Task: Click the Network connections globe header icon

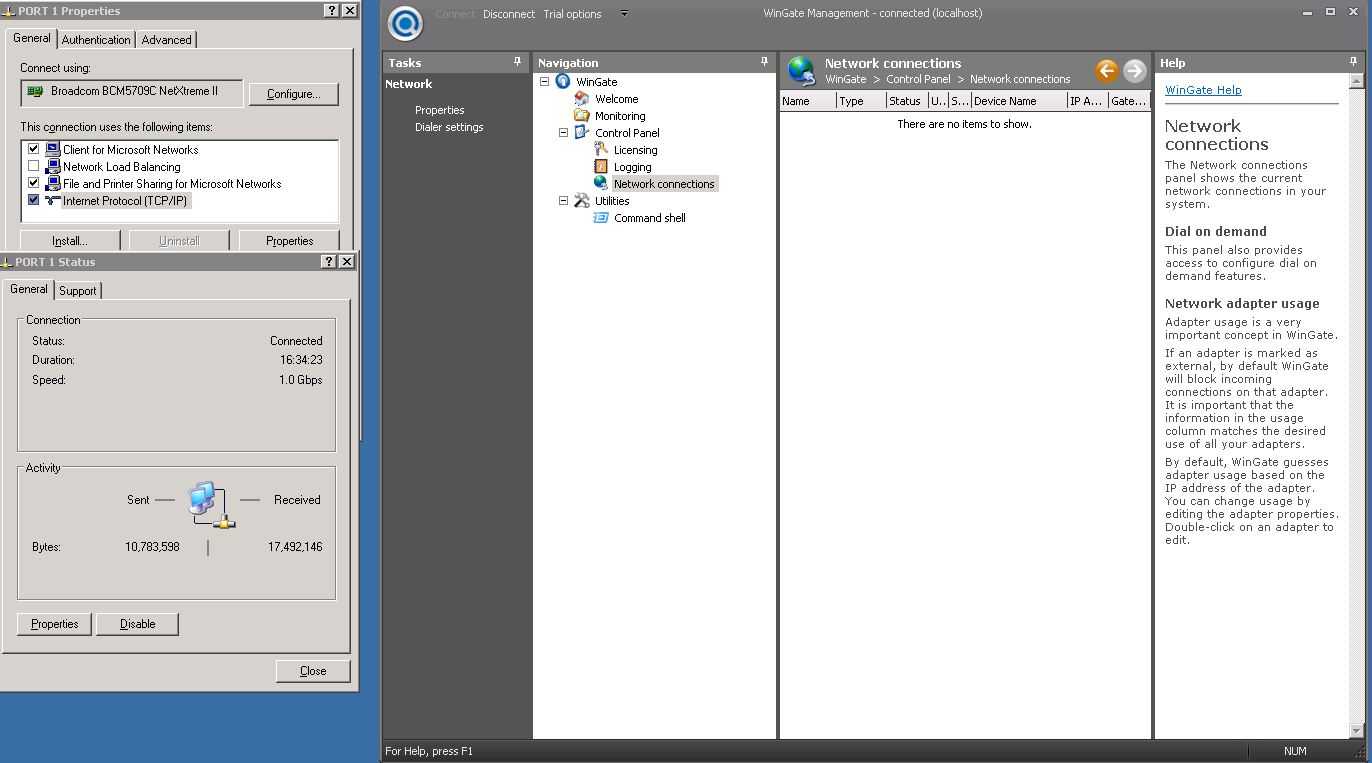Action: (801, 70)
